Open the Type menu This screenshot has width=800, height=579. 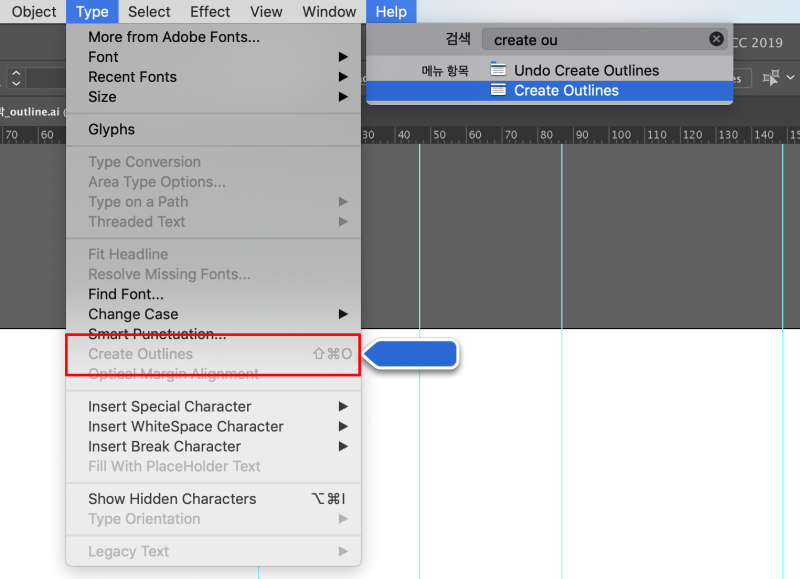92,11
